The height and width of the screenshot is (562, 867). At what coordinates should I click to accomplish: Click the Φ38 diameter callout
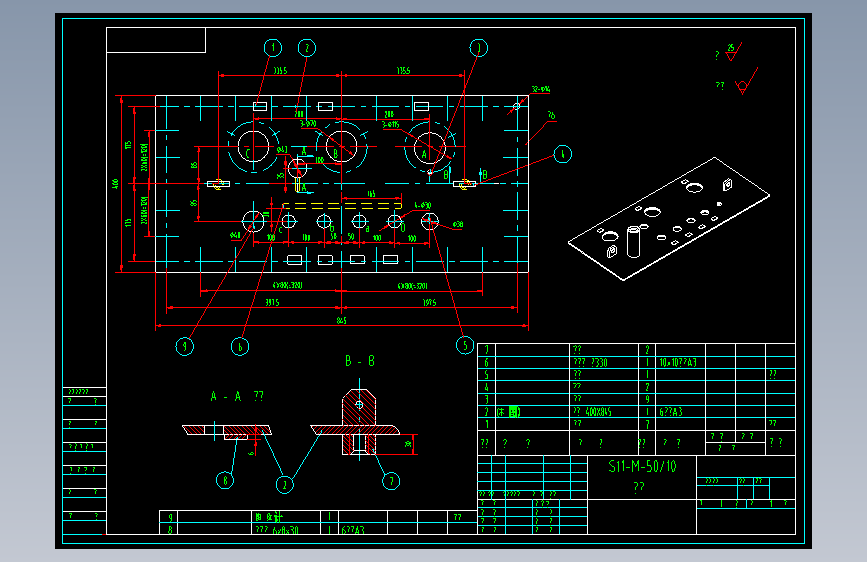tap(458, 225)
